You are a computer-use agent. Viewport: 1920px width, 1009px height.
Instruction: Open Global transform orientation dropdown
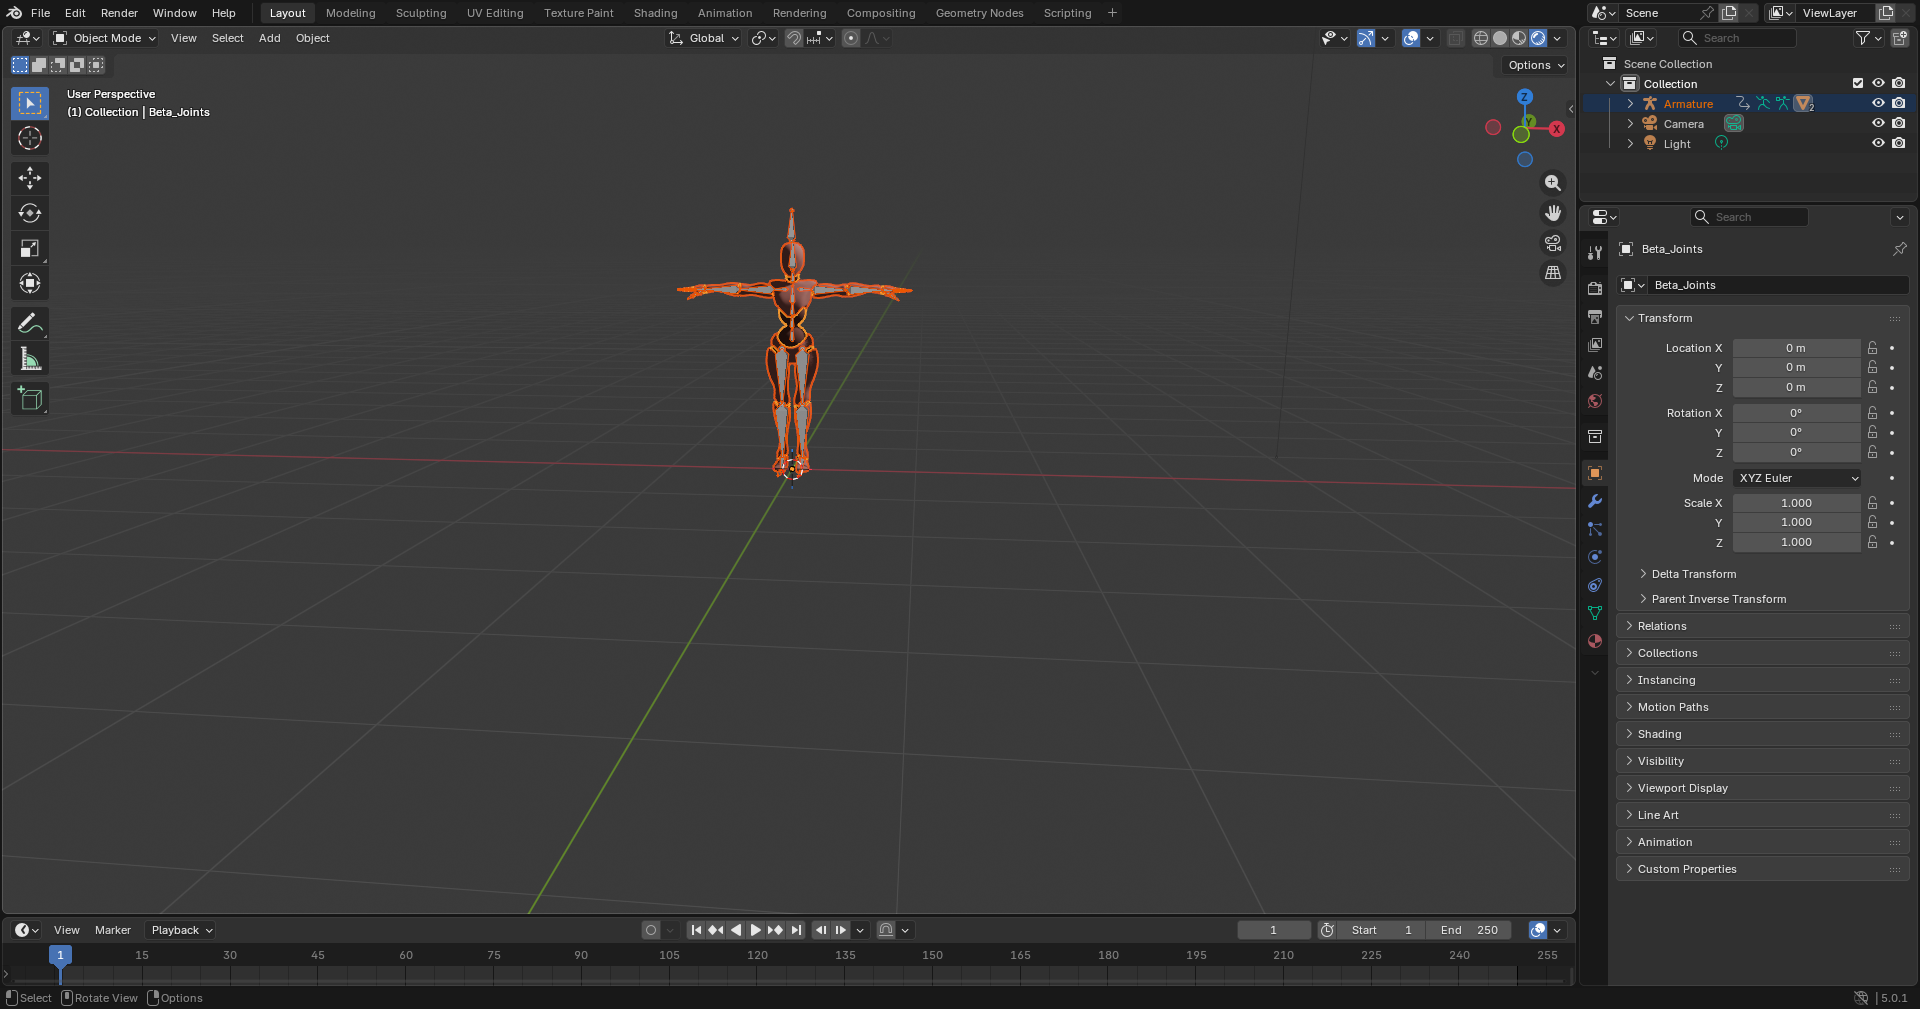point(704,38)
